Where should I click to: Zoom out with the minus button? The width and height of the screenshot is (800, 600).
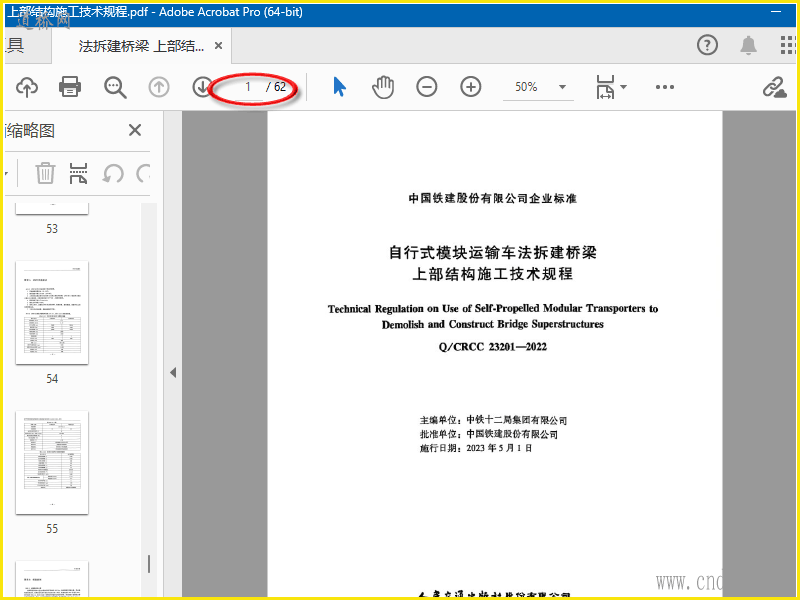point(427,87)
